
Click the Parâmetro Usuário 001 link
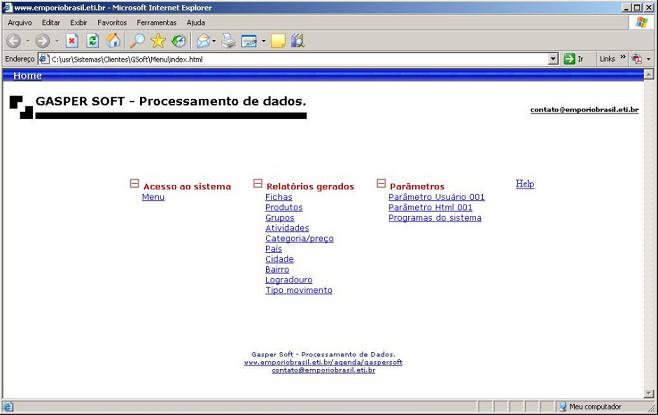coord(436,197)
